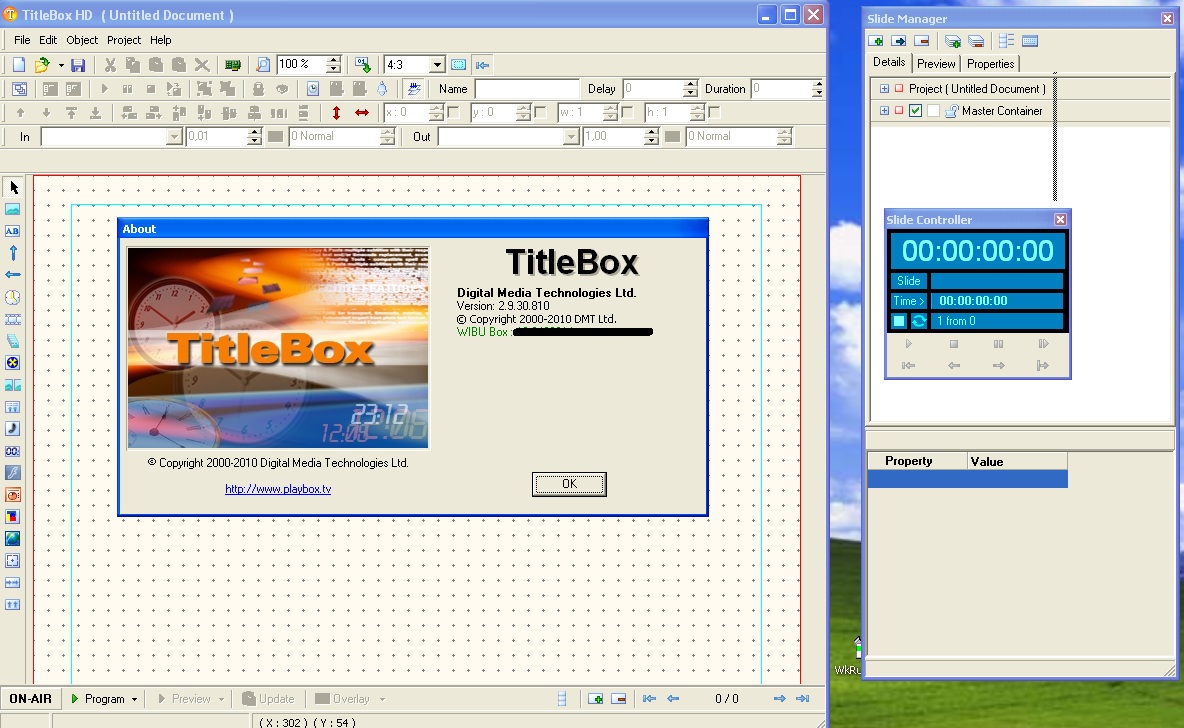Click the red marker beside Project entry

(898, 88)
